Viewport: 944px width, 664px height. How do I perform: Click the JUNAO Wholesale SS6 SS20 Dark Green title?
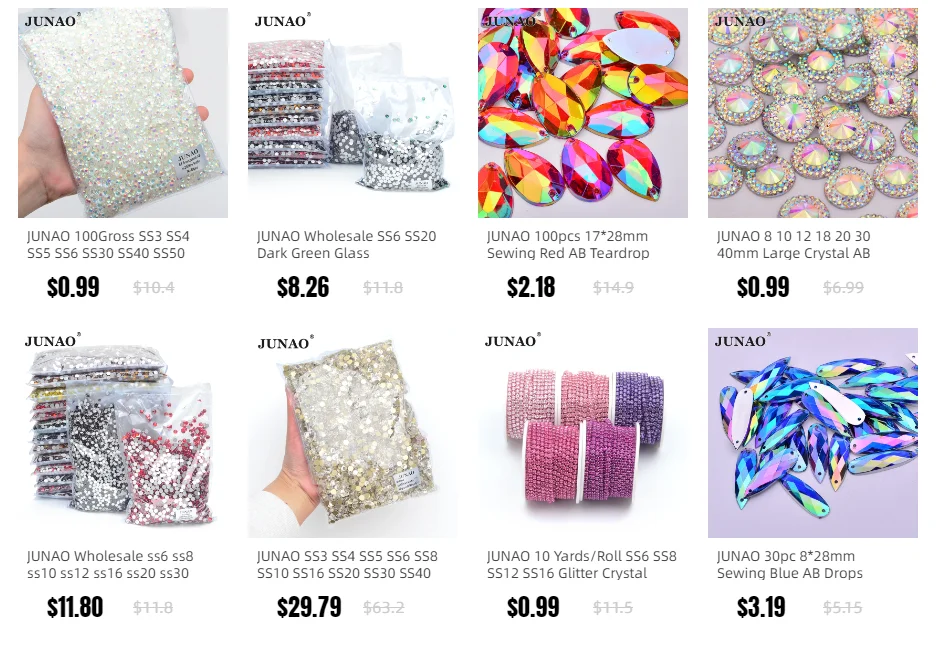(x=346, y=245)
